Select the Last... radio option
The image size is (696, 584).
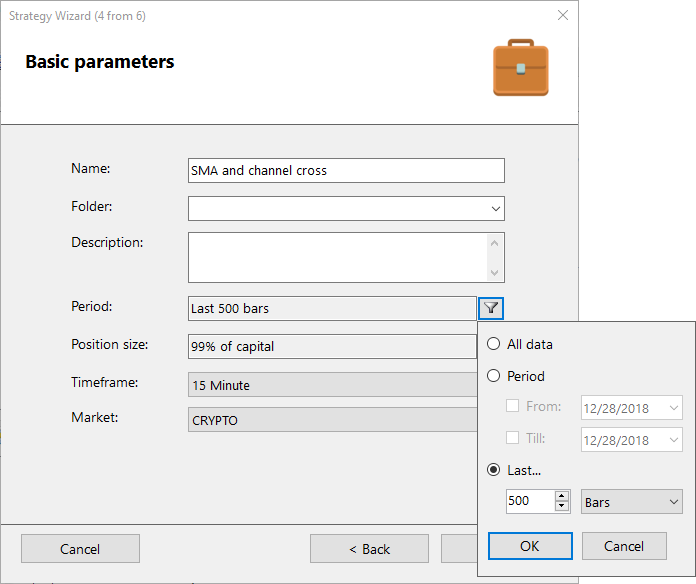494,470
